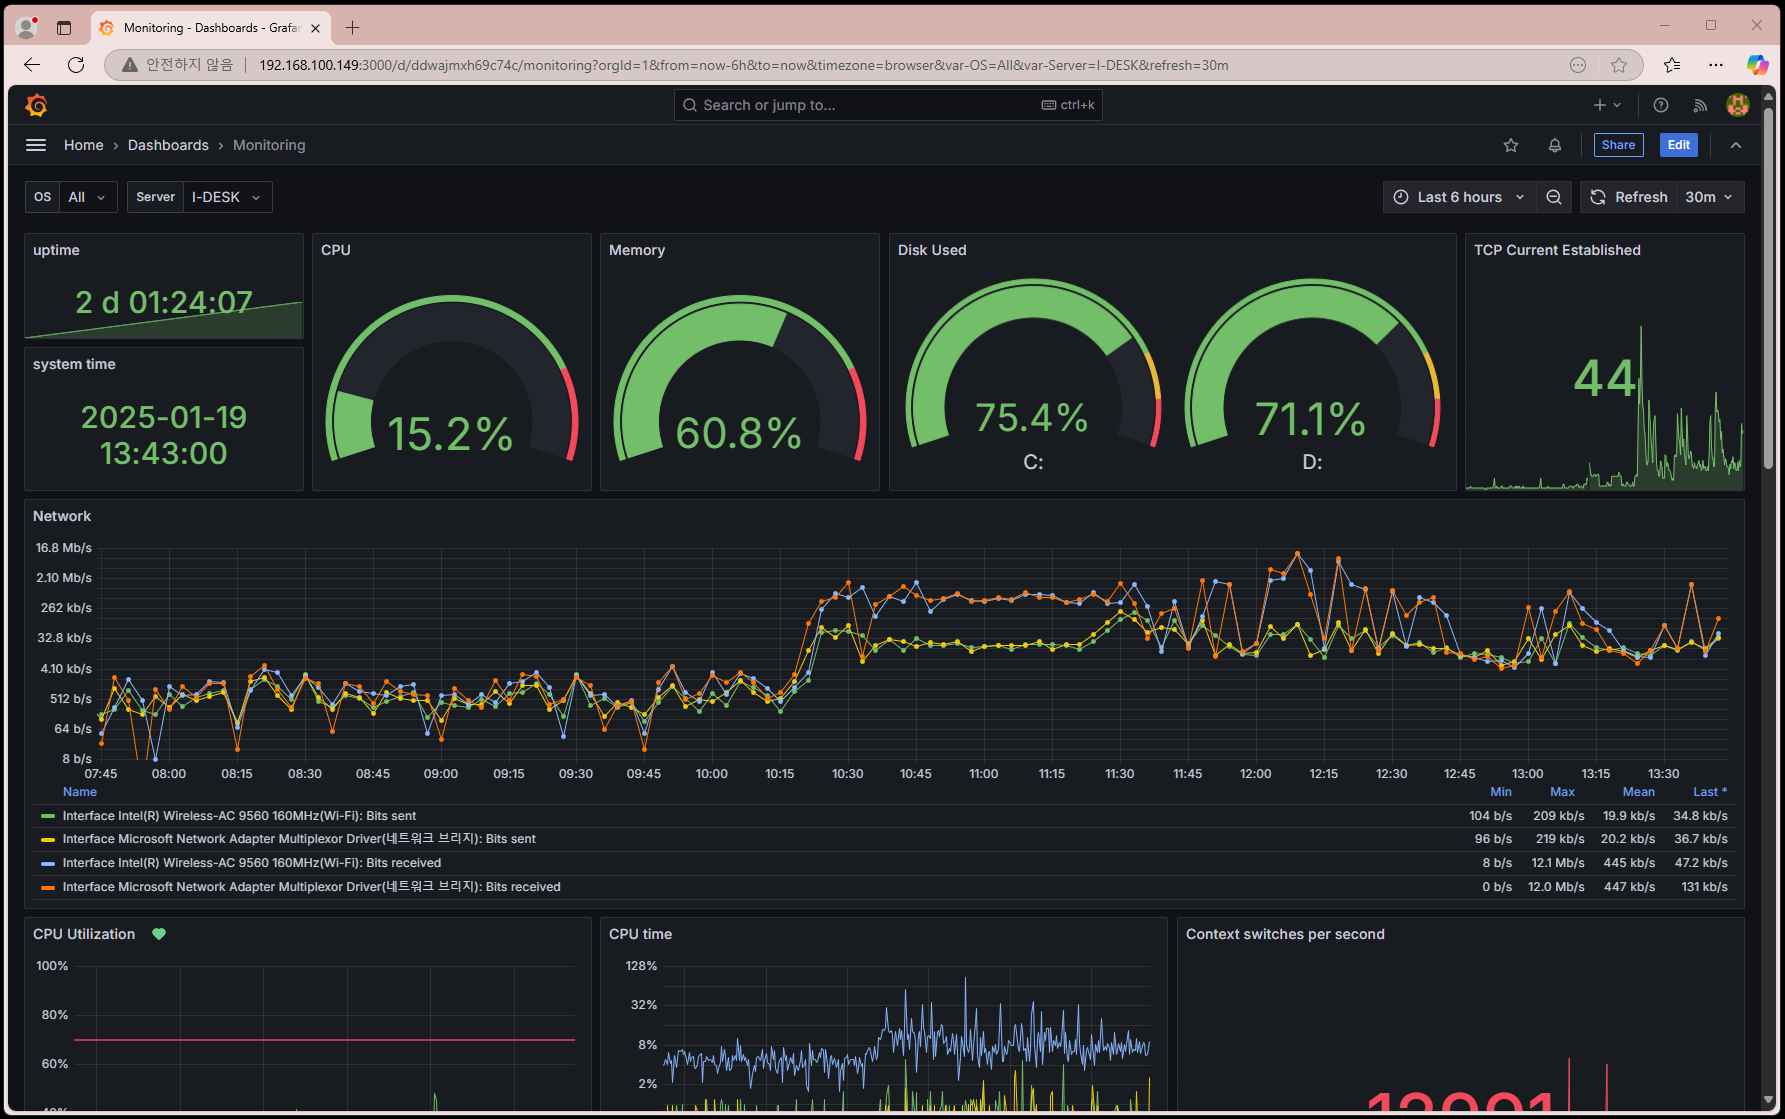Collapse the top bar with chevron
This screenshot has height=1119, width=1785.
[1736, 145]
